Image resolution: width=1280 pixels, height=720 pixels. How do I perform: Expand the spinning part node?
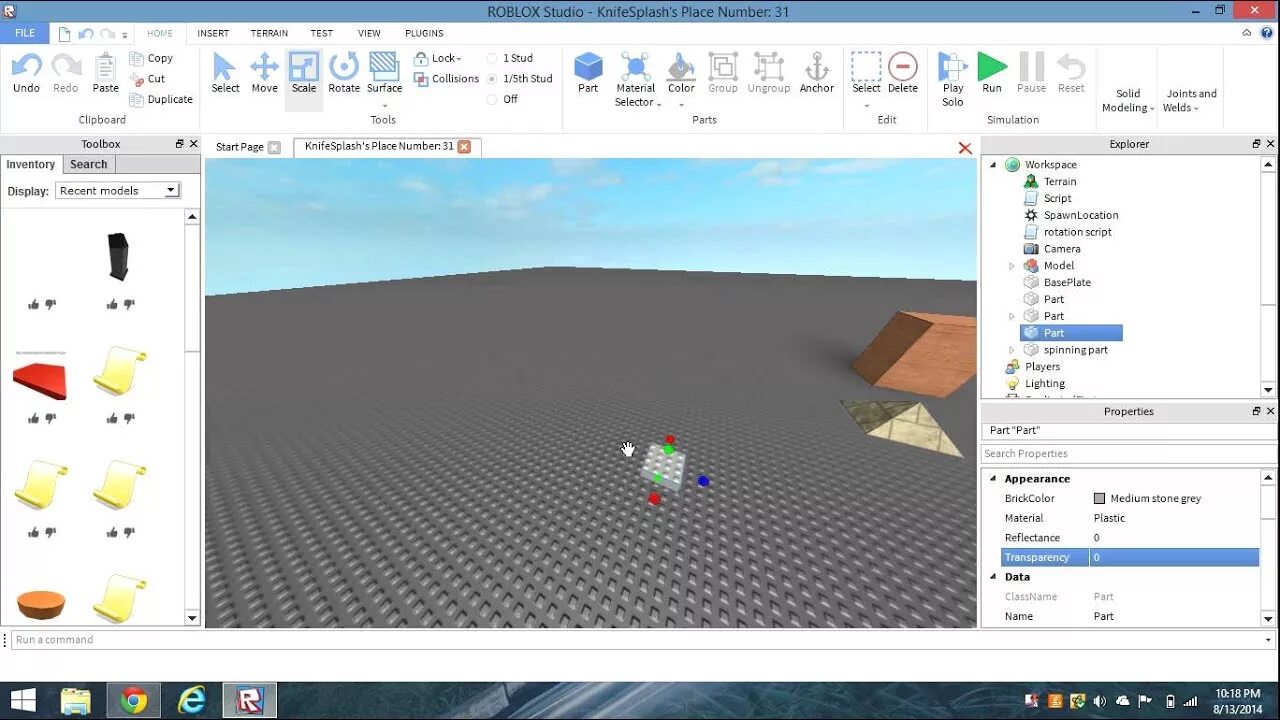(x=1011, y=350)
